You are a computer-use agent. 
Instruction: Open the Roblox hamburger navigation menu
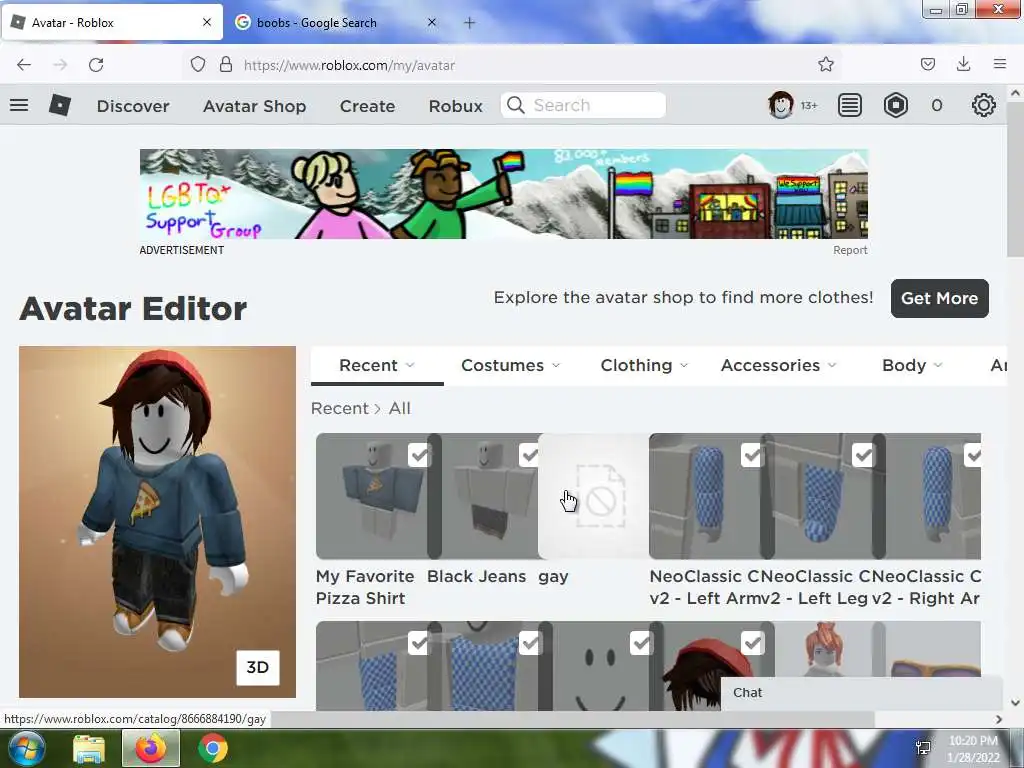click(x=19, y=105)
